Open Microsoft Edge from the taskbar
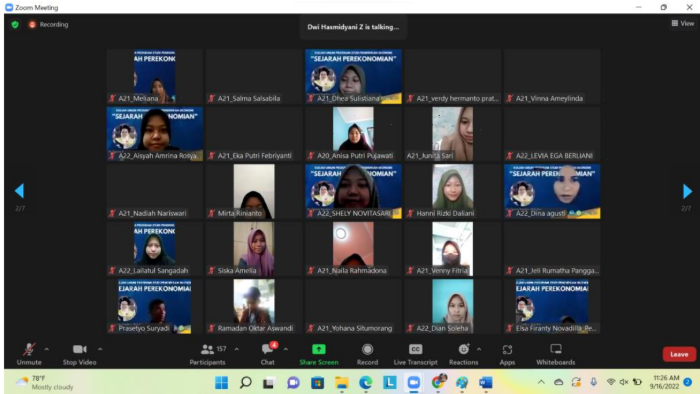 pyautogui.click(x=366, y=382)
